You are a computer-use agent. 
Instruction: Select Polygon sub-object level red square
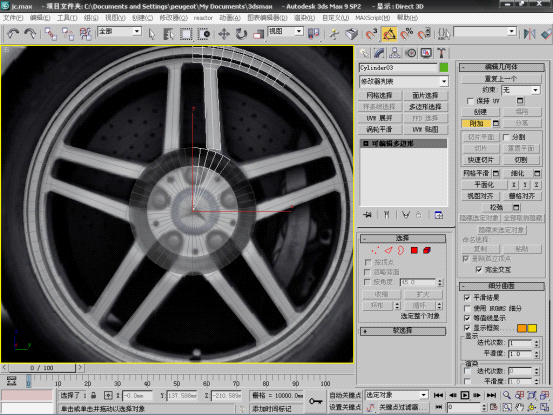coord(414,250)
